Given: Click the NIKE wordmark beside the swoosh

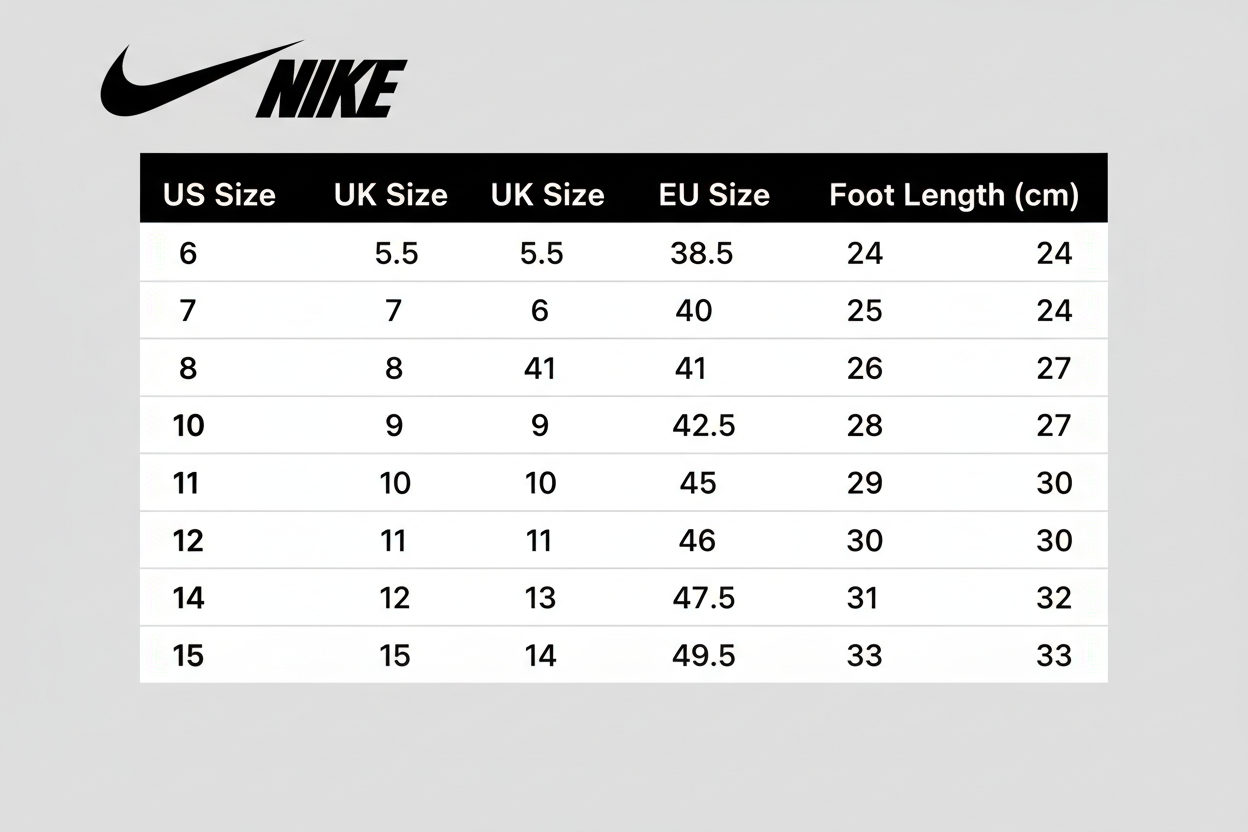Looking at the screenshot, I should coord(331,89).
